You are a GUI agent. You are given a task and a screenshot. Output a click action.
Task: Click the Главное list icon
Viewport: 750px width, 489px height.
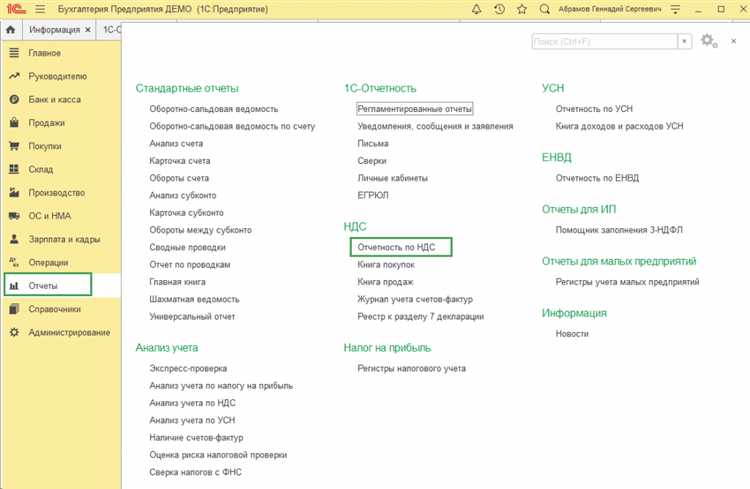click(14, 53)
